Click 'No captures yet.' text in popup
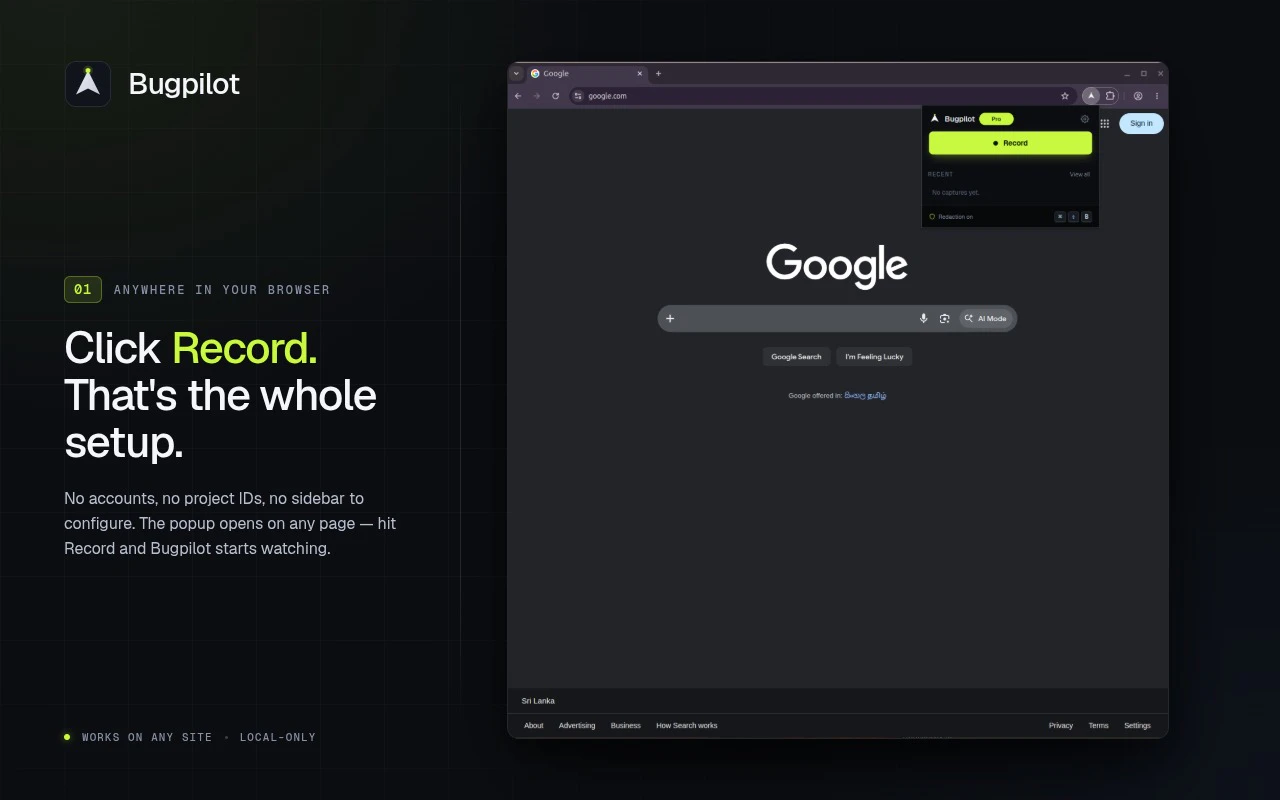 [956, 192]
